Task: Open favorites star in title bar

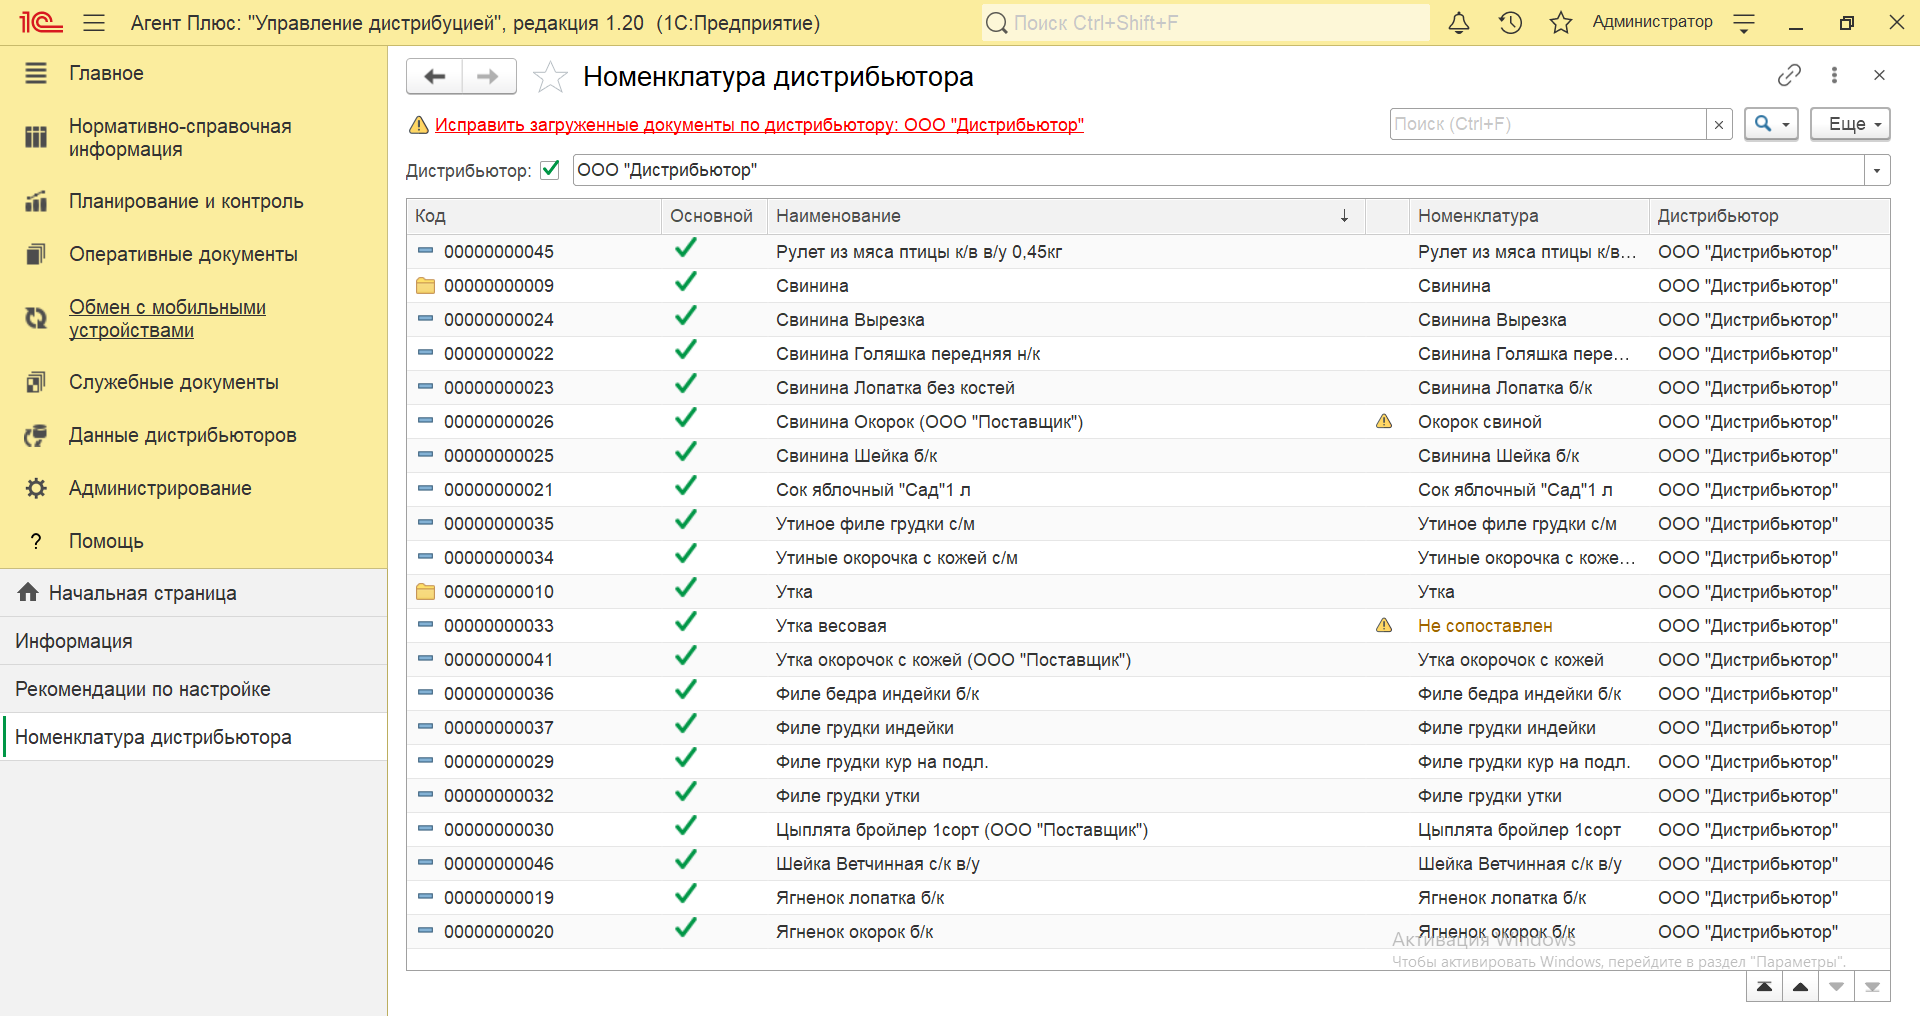Action: (x=1561, y=22)
